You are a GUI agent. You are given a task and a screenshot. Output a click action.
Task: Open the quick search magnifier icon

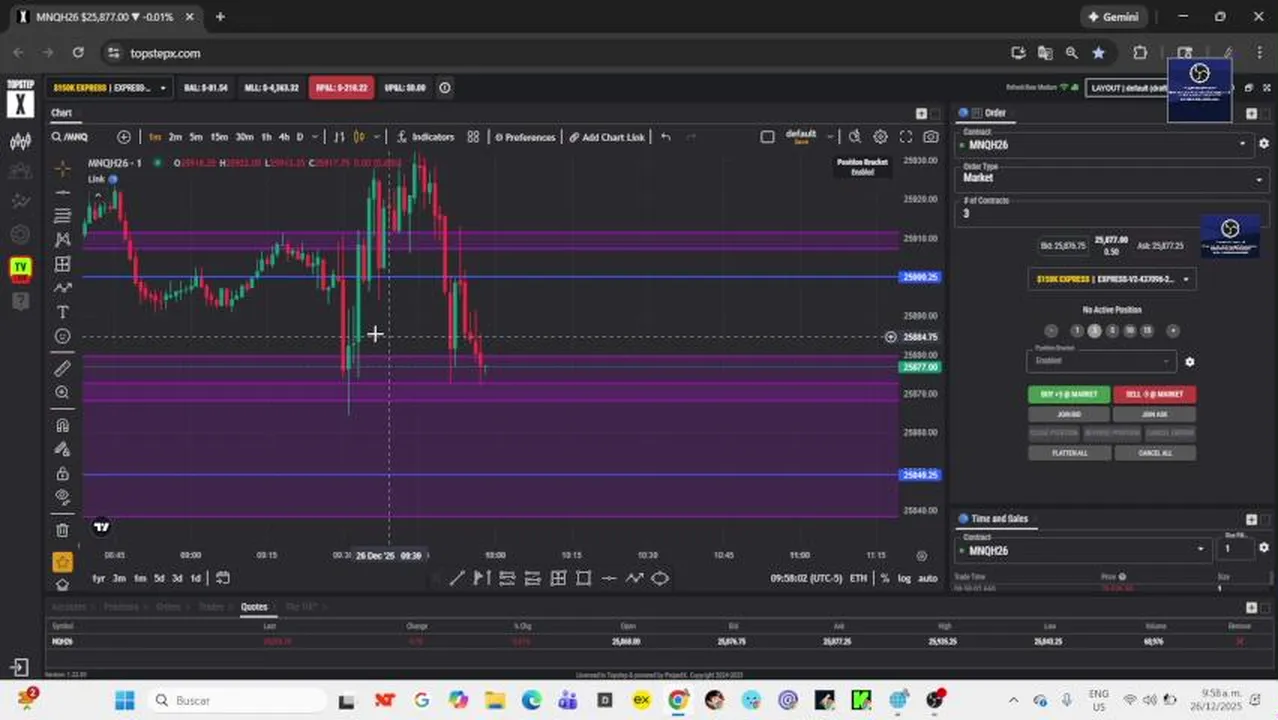click(x=855, y=137)
